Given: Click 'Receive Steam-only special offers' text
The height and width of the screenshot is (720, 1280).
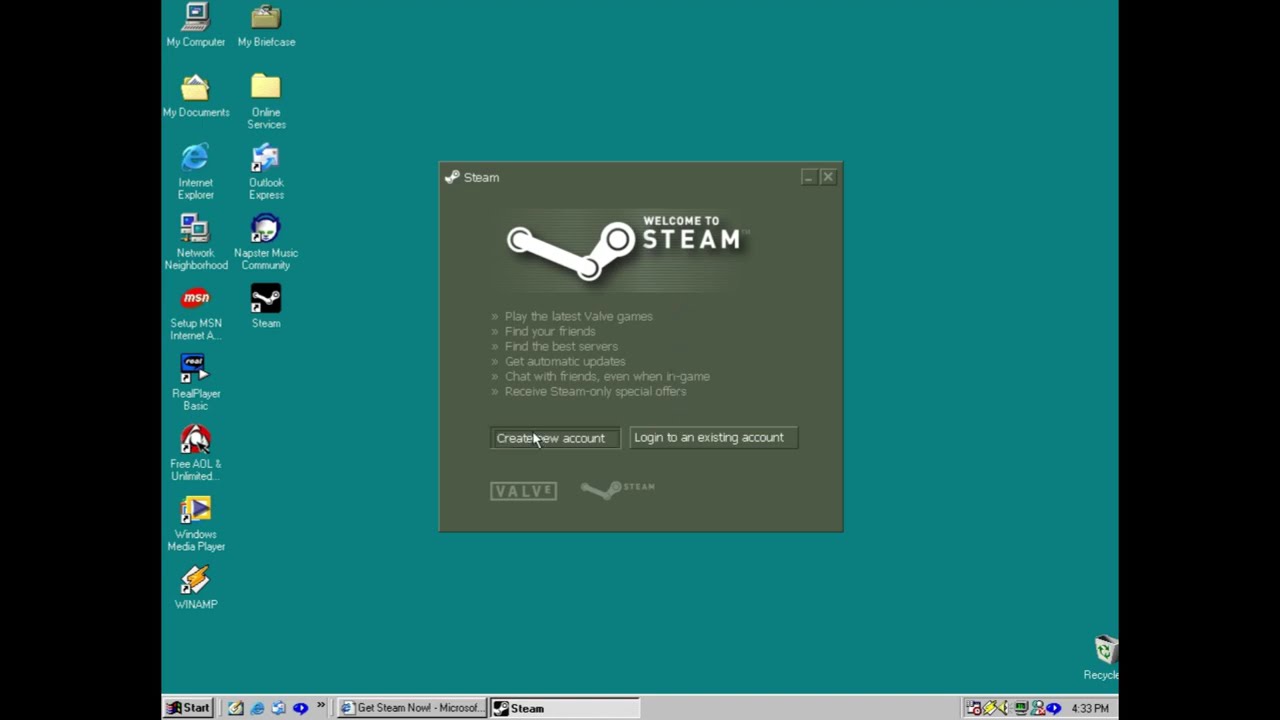Looking at the screenshot, I should coord(595,391).
